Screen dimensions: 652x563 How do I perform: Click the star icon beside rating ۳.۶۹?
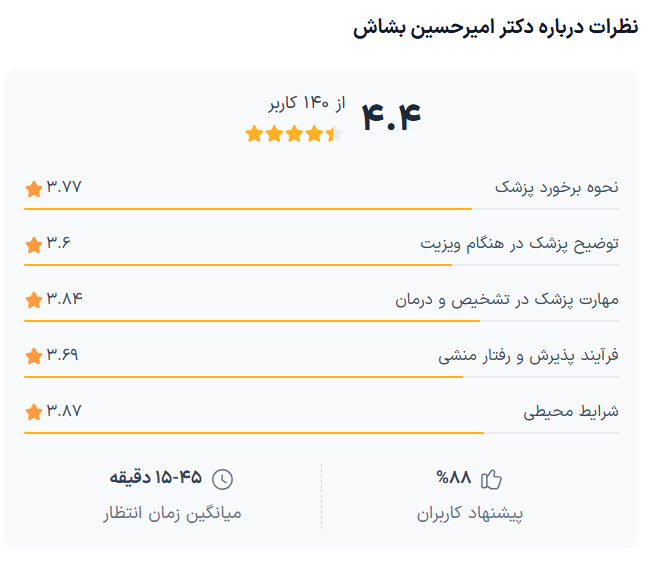(x=33, y=356)
